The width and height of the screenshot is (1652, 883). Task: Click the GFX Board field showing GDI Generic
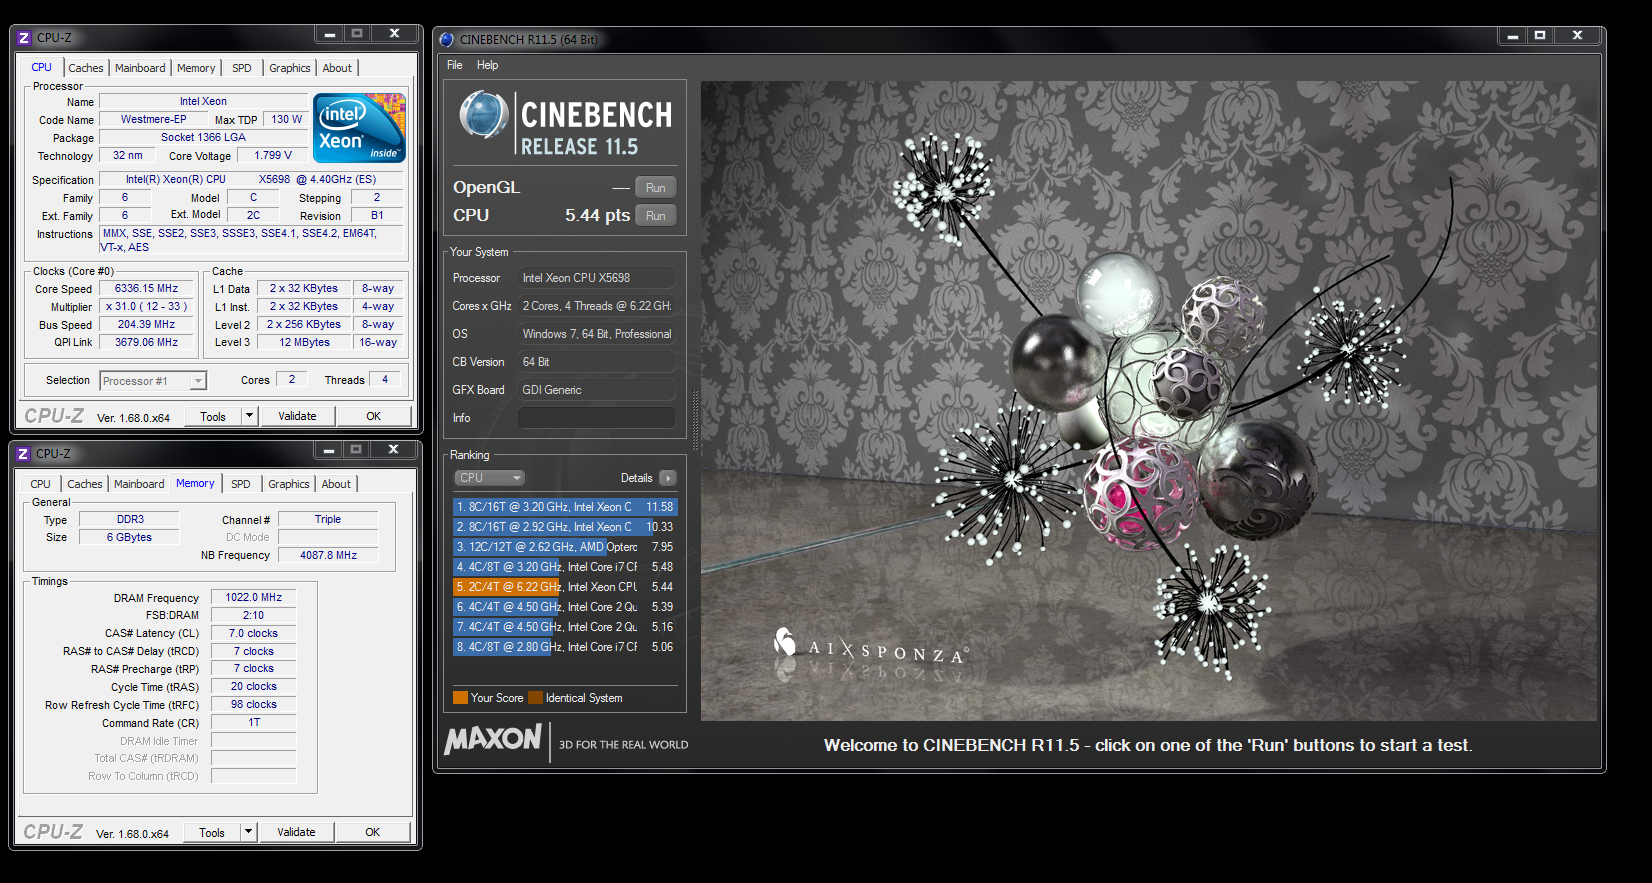[597, 390]
